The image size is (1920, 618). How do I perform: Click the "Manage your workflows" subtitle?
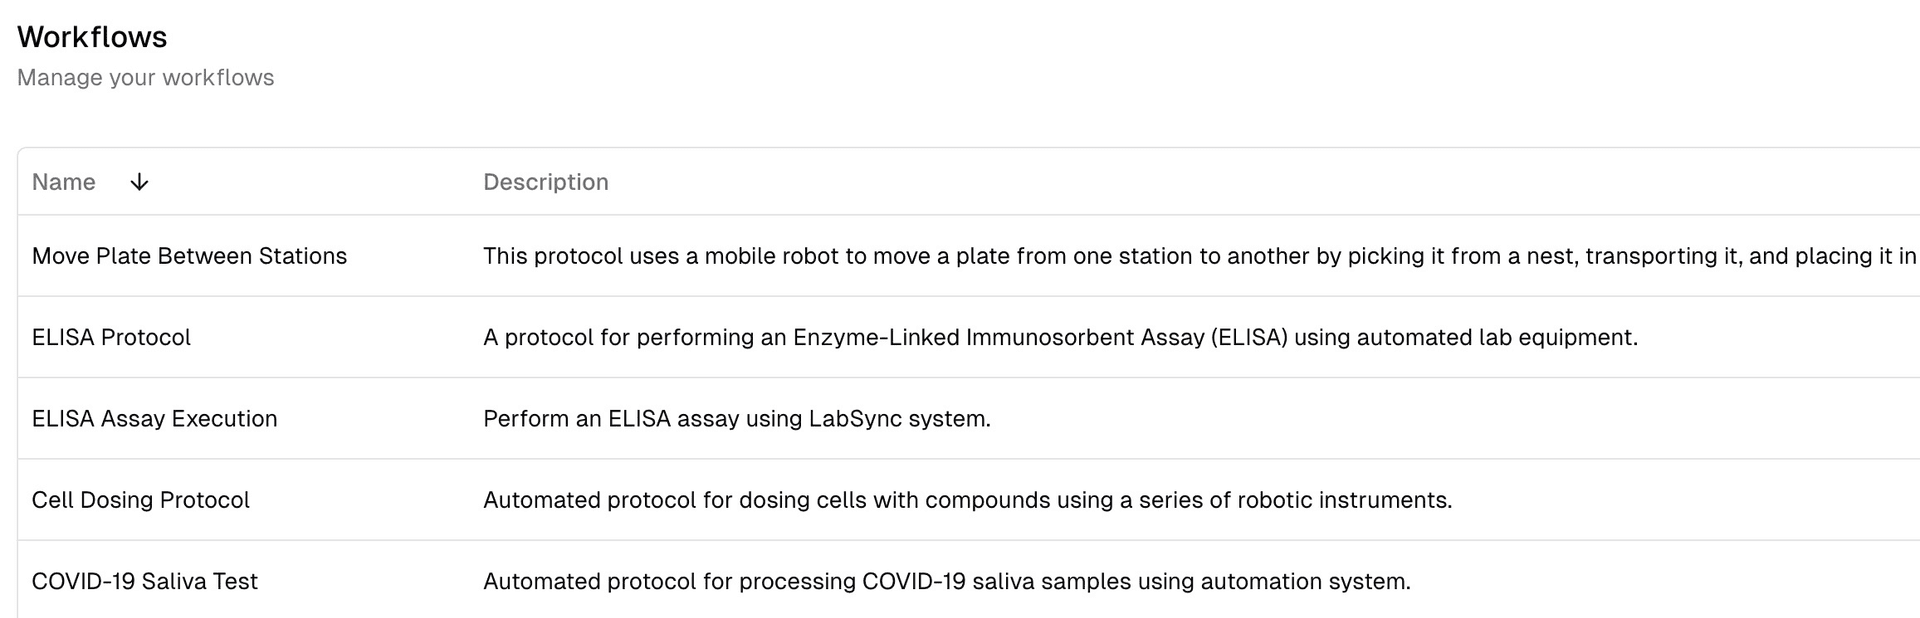tap(145, 78)
